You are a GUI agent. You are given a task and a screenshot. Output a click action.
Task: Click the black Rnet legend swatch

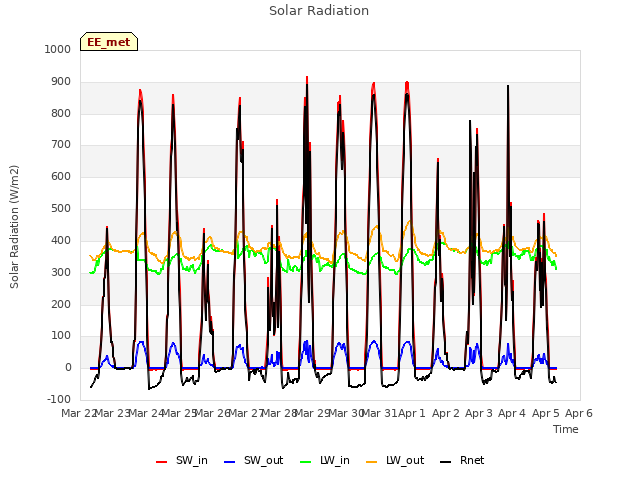click(x=445, y=462)
